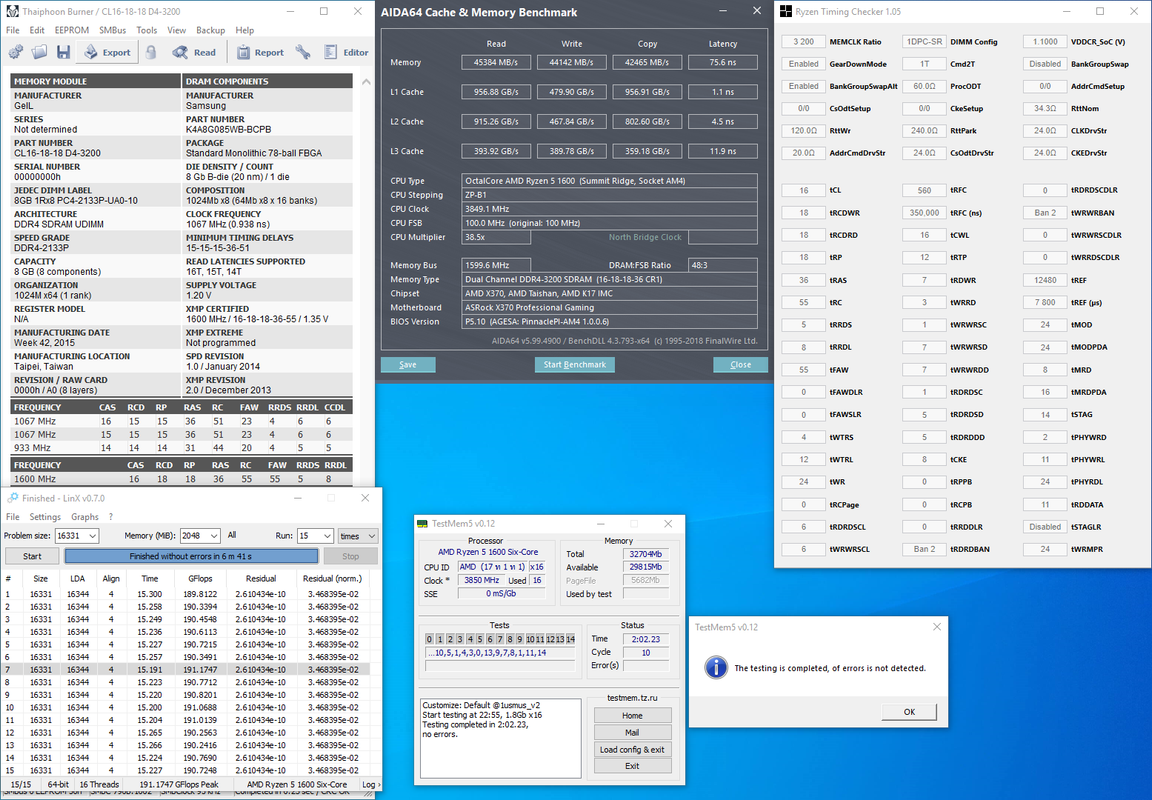The height and width of the screenshot is (800, 1152).
Task: Open the Help menu in Thaiphoon Burner
Action: [245, 30]
